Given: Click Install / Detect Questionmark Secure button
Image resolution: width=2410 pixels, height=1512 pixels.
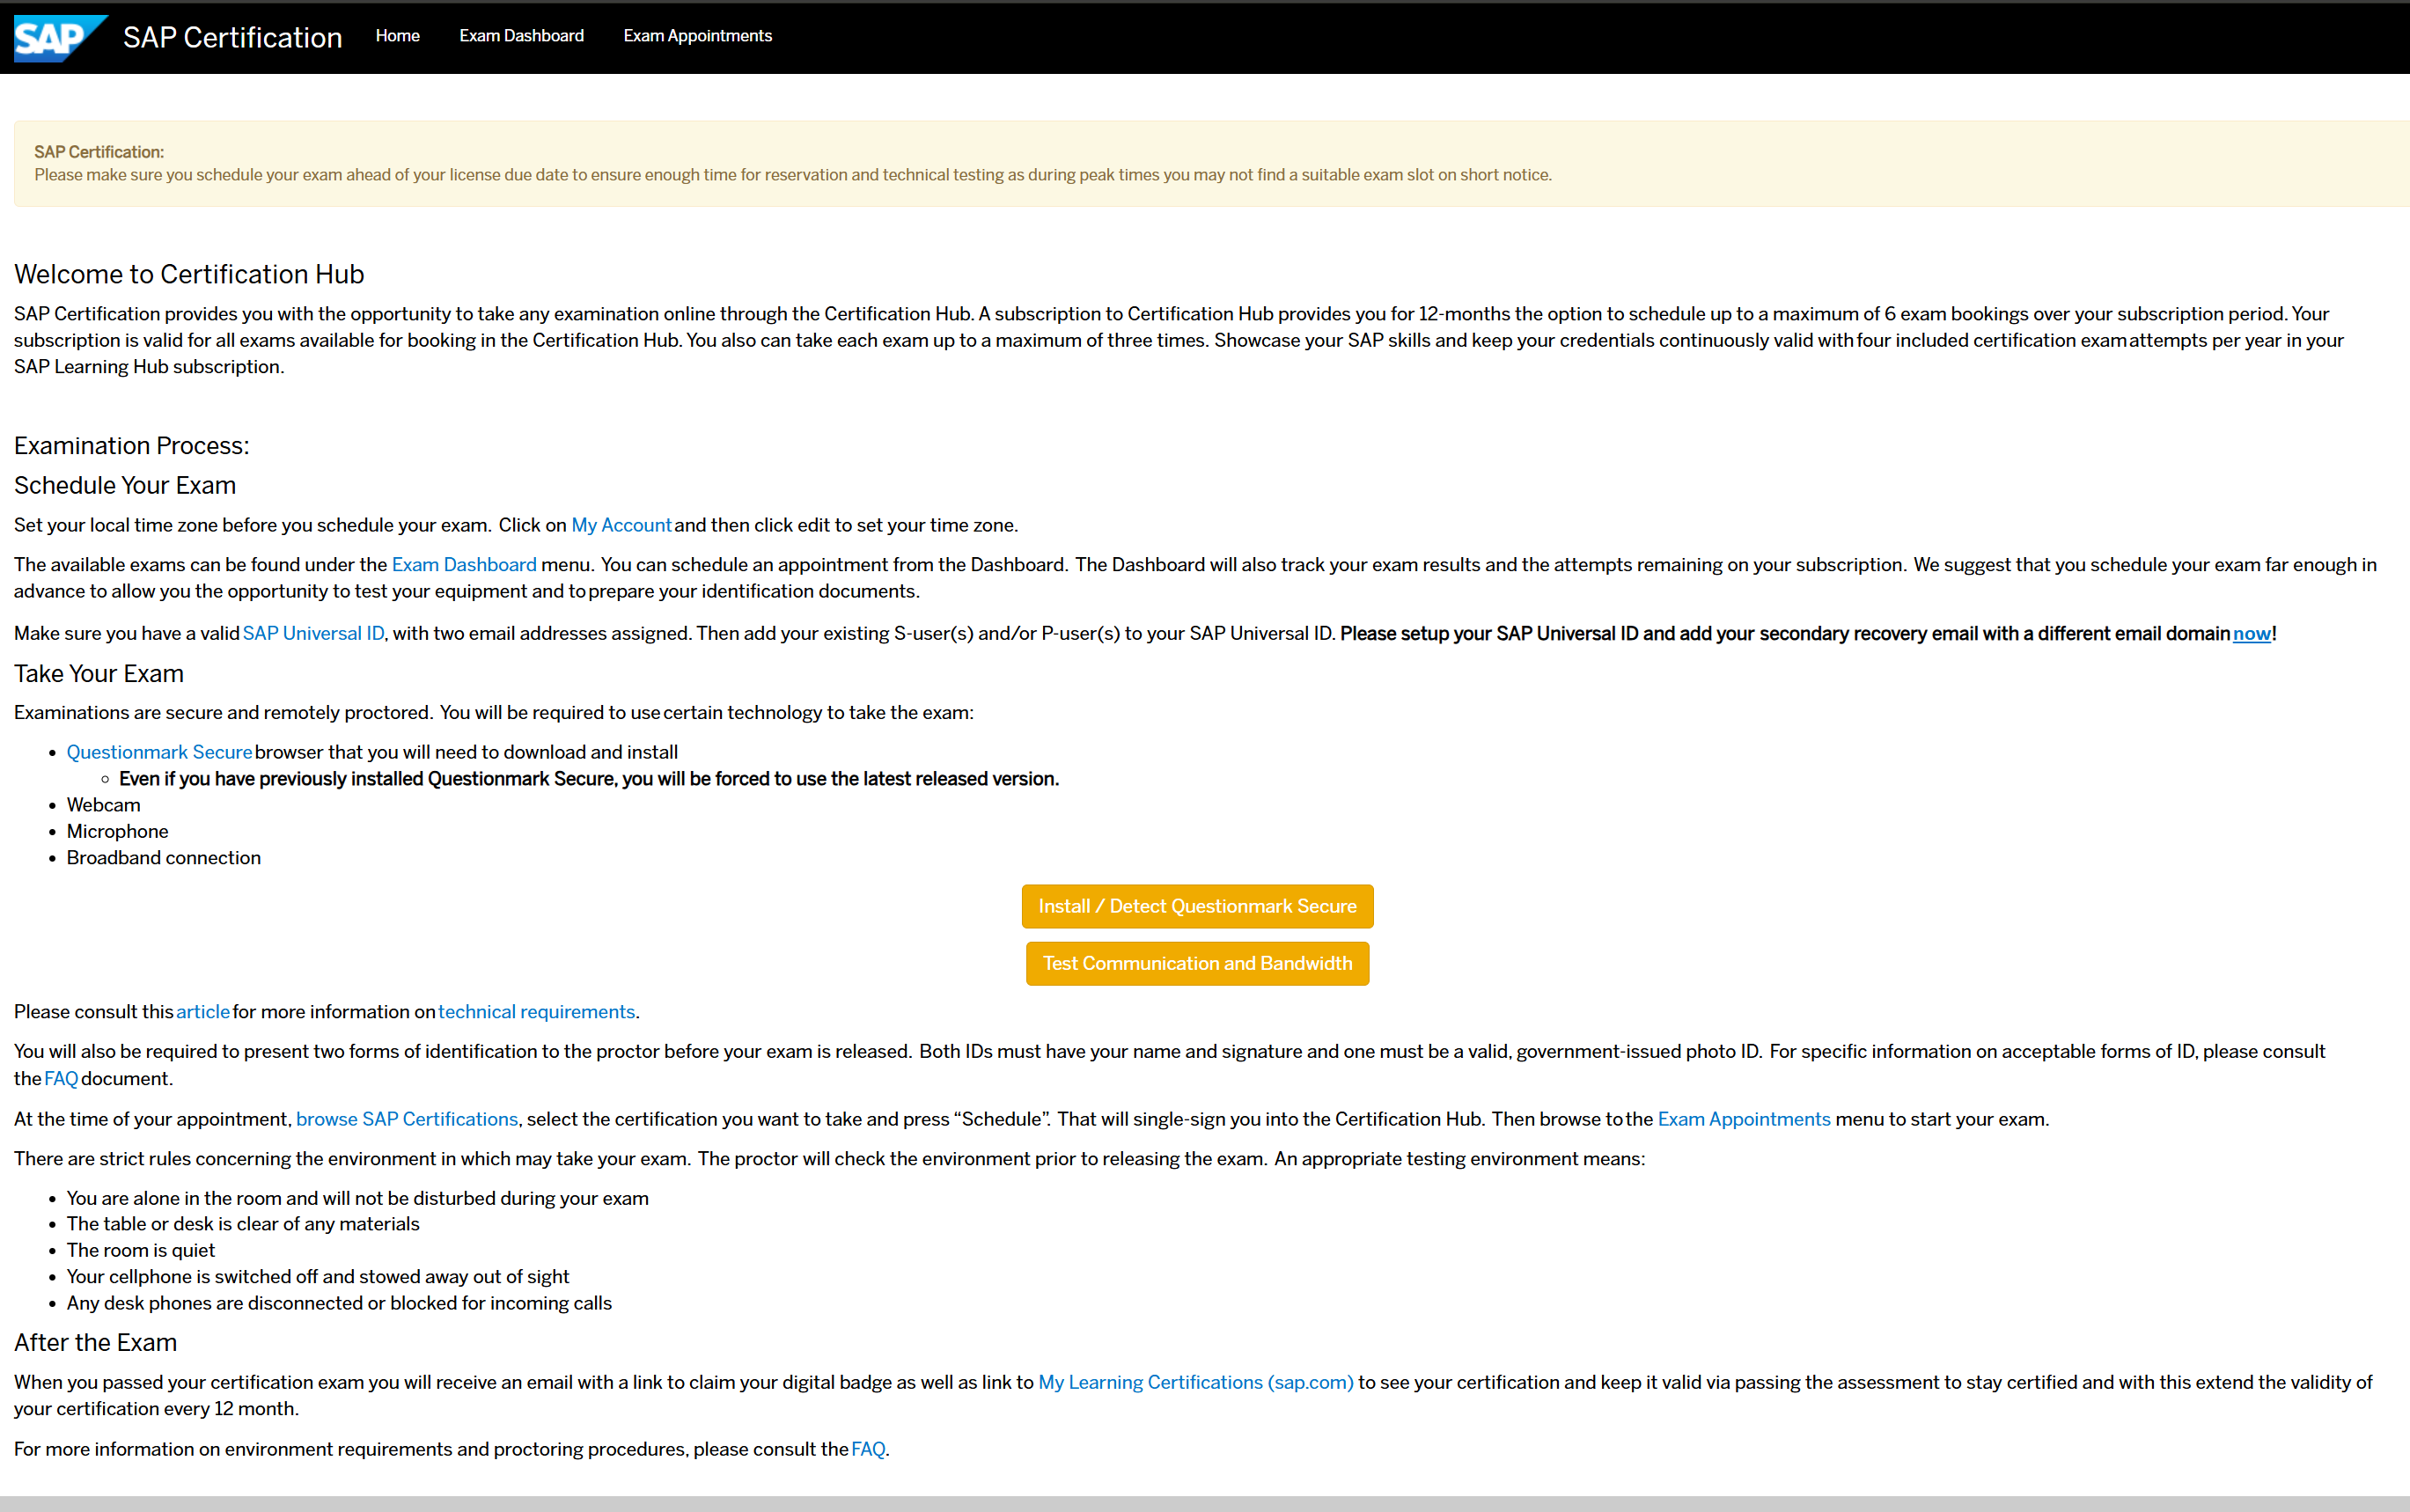Looking at the screenshot, I should click(1197, 906).
